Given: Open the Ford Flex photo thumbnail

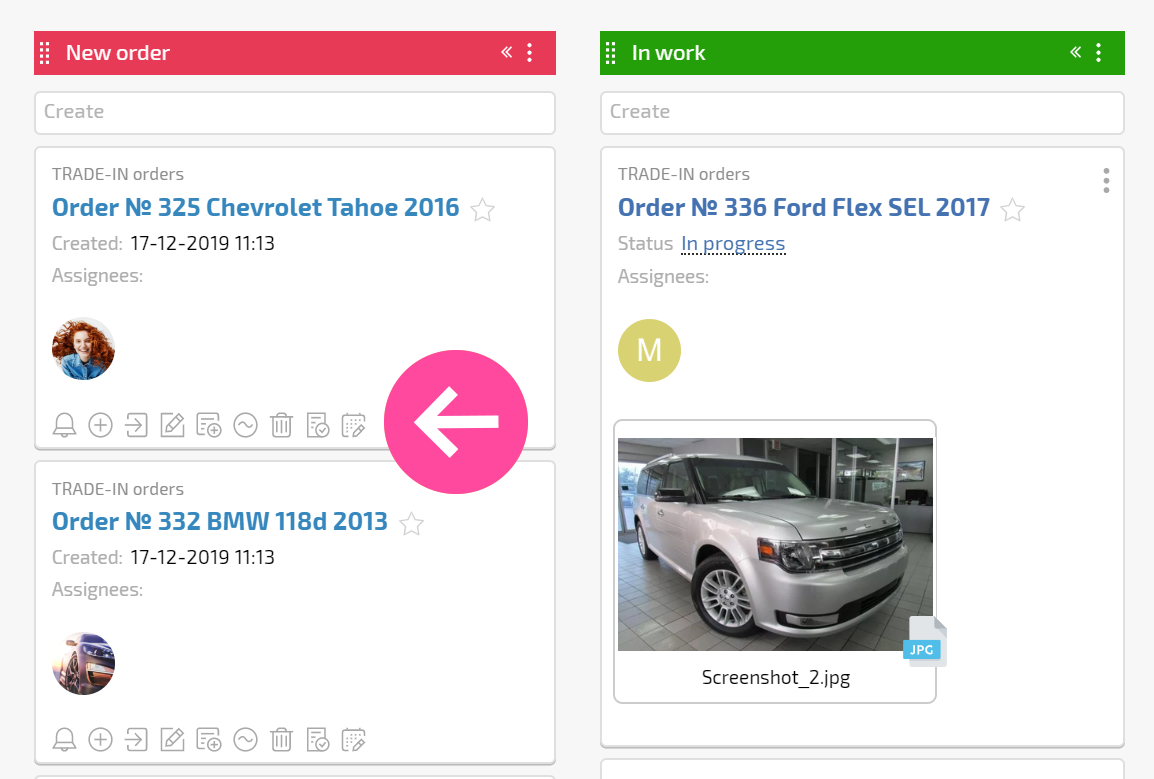Looking at the screenshot, I should 776,544.
